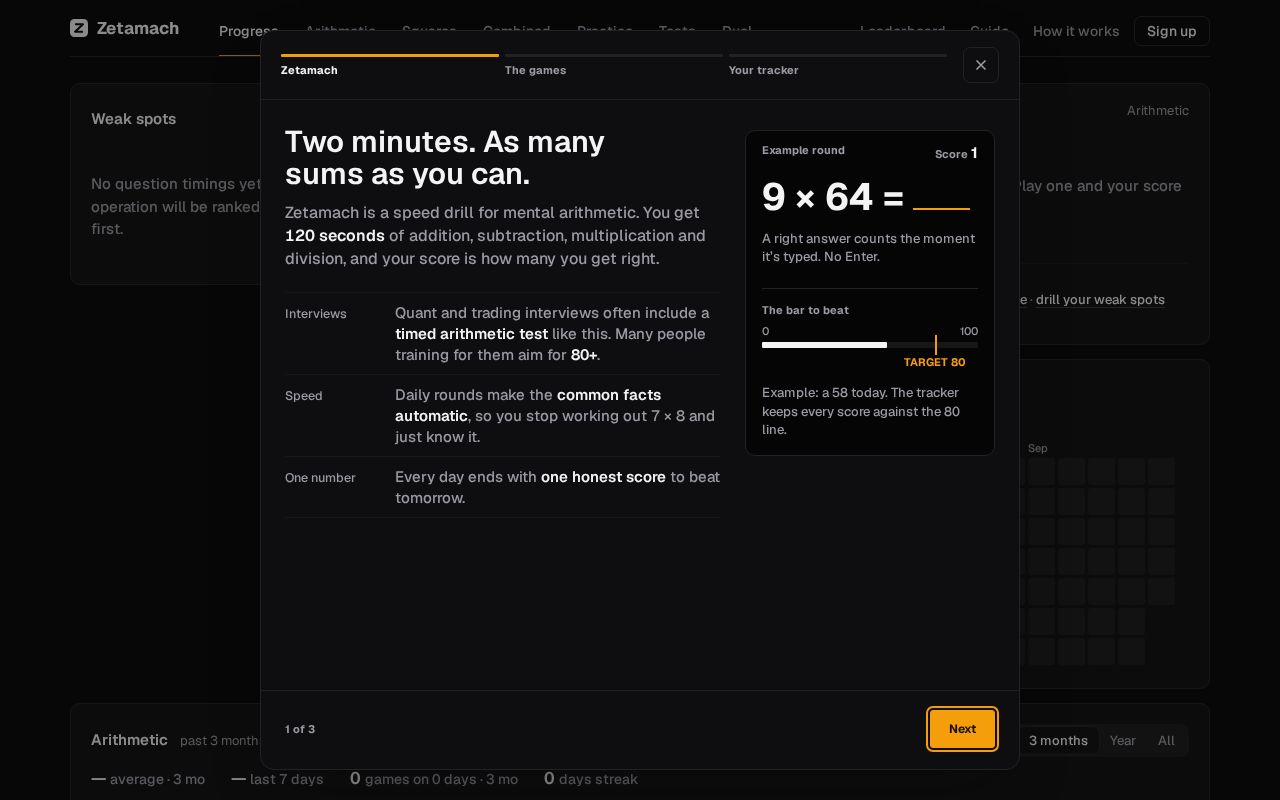Select the Year range
The width and height of the screenshot is (1280, 800).
[1122, 740]
